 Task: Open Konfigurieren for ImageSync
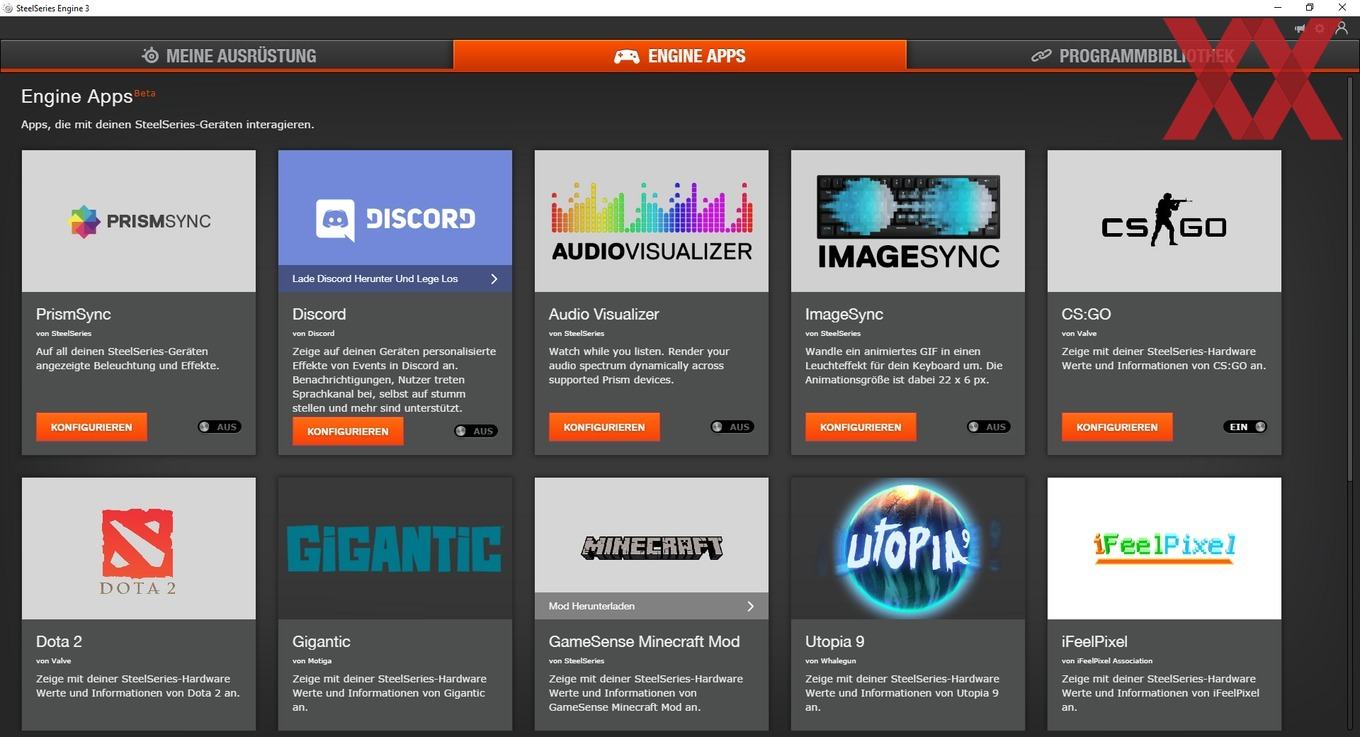(x=861, y=427)
